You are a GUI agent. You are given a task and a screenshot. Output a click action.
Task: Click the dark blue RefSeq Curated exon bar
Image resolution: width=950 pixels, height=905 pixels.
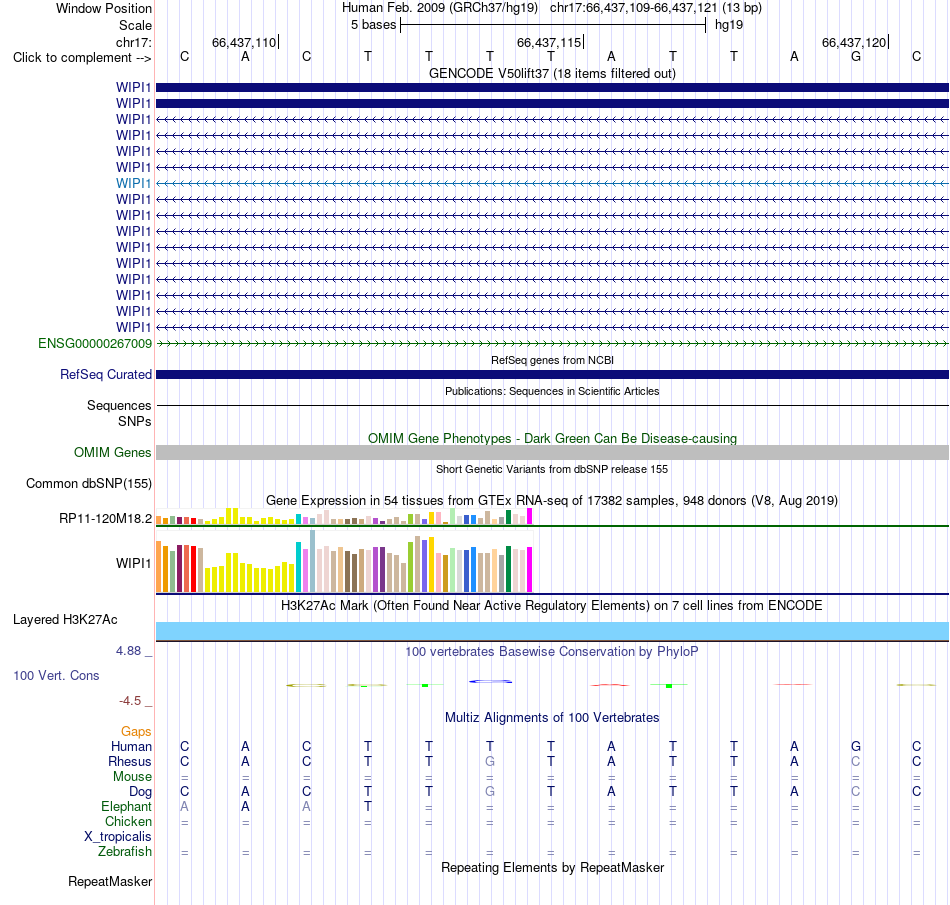coord(552,374)
